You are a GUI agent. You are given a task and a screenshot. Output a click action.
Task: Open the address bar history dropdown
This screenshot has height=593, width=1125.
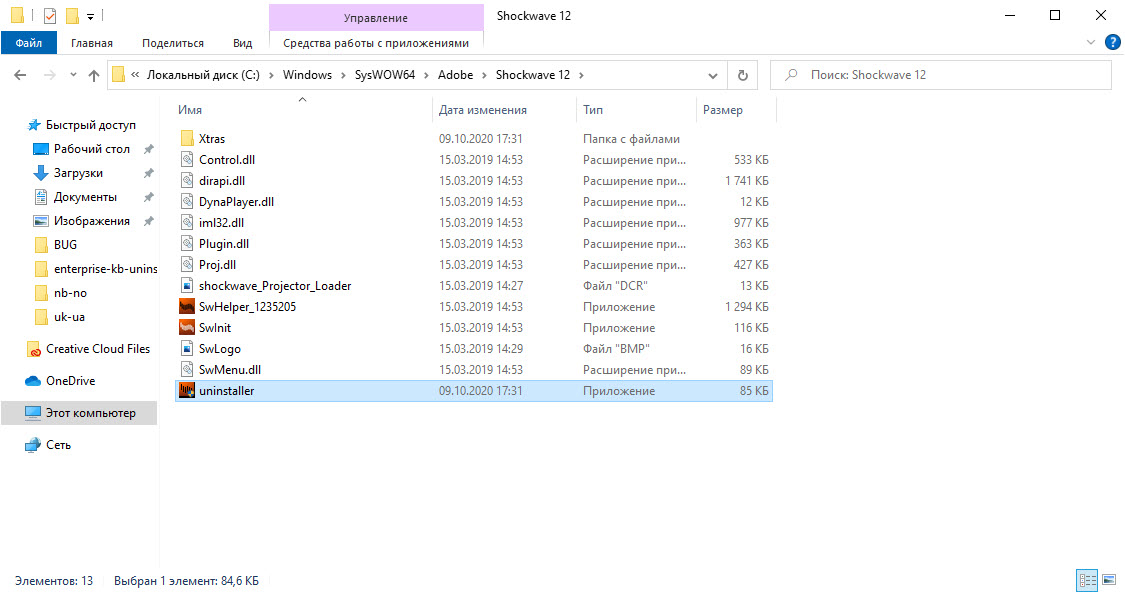712,75
